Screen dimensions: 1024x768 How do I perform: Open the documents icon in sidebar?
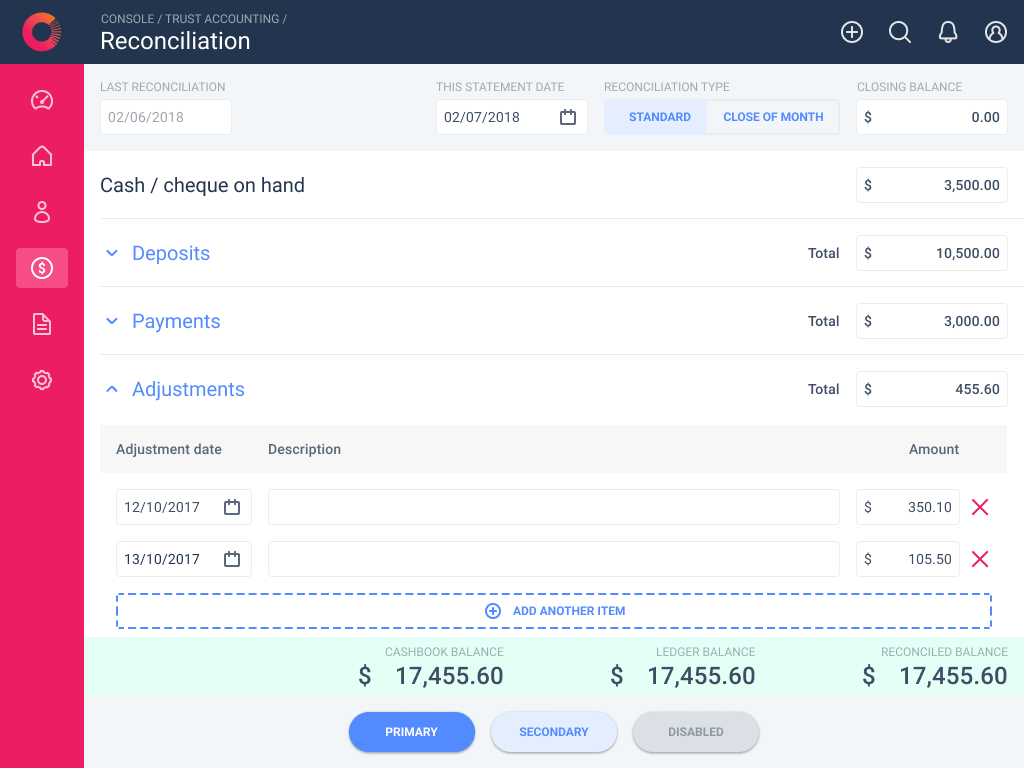point(42,324)
